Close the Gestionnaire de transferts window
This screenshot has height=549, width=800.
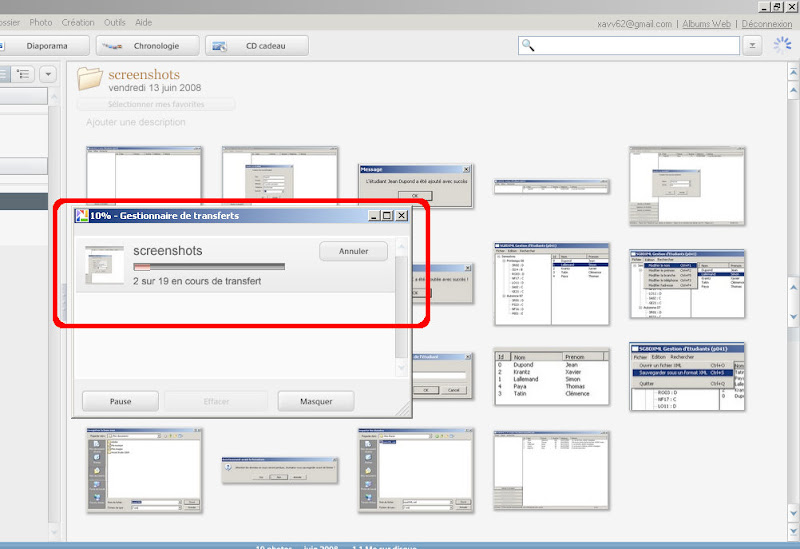pos(402,215)
